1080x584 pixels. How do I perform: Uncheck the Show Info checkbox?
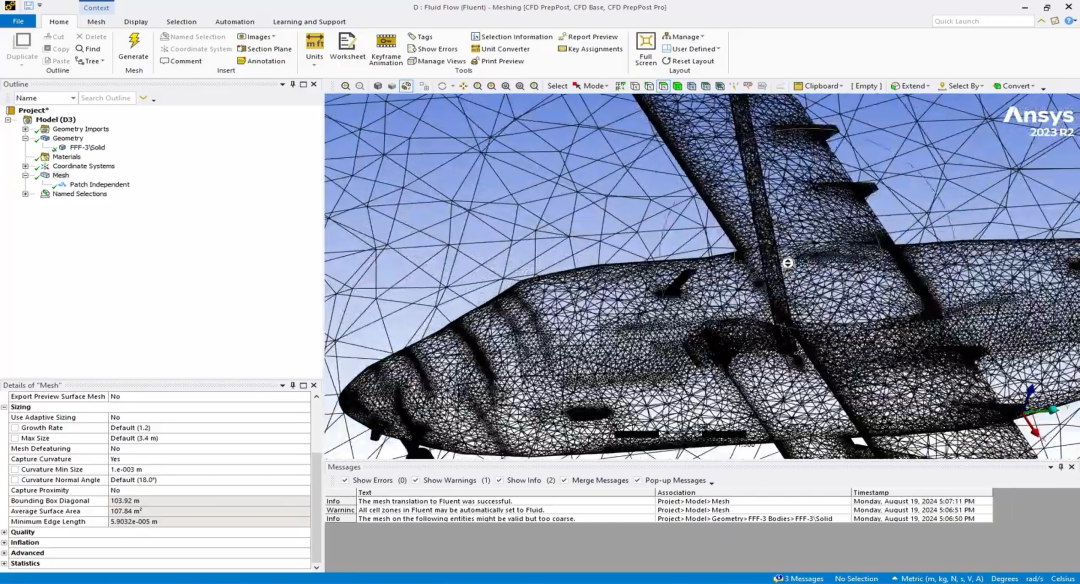pos(499,480)
